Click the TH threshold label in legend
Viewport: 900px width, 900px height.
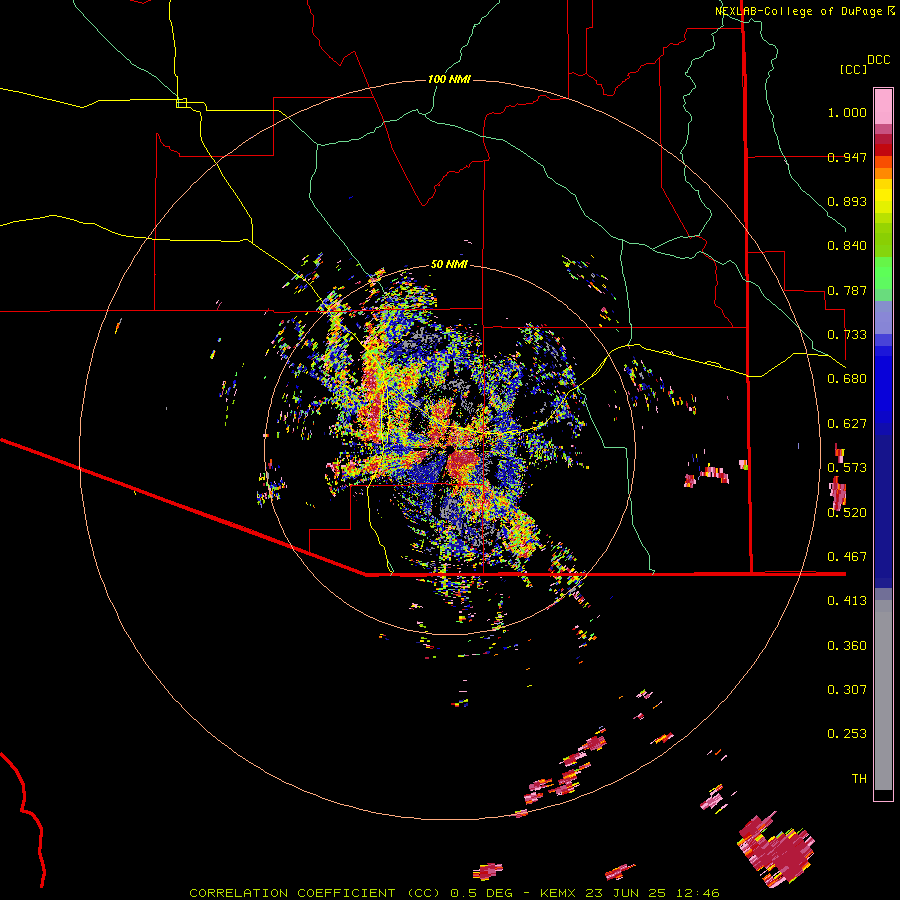[859, 779]
